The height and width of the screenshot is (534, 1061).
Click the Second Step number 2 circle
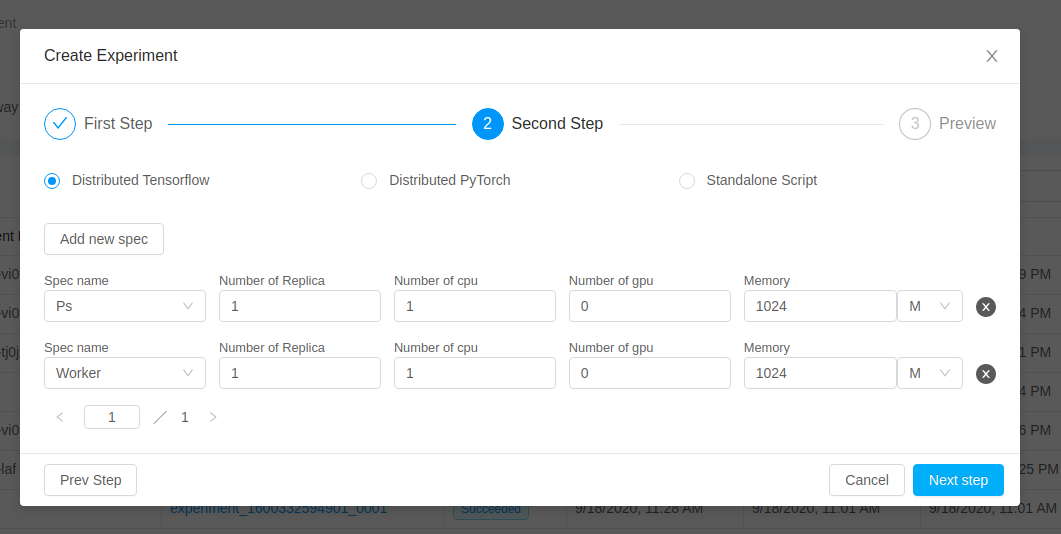(487, 124)
